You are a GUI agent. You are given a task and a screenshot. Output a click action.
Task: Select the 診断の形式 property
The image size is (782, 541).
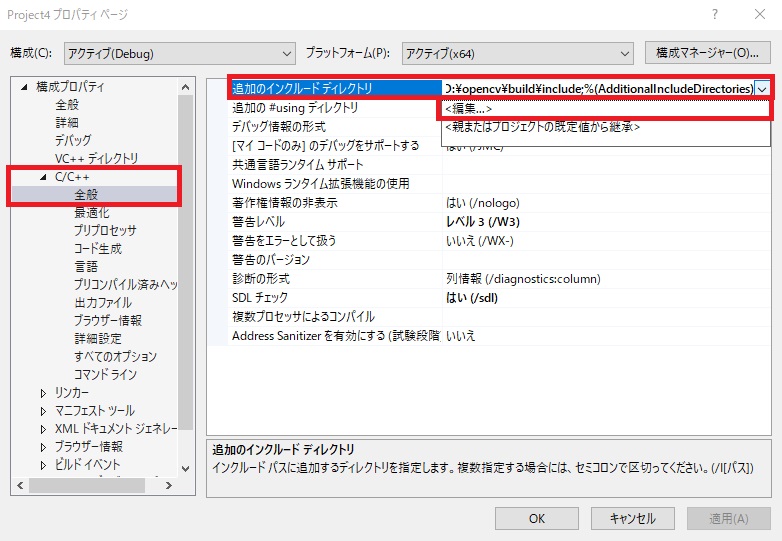click(260, 278)
